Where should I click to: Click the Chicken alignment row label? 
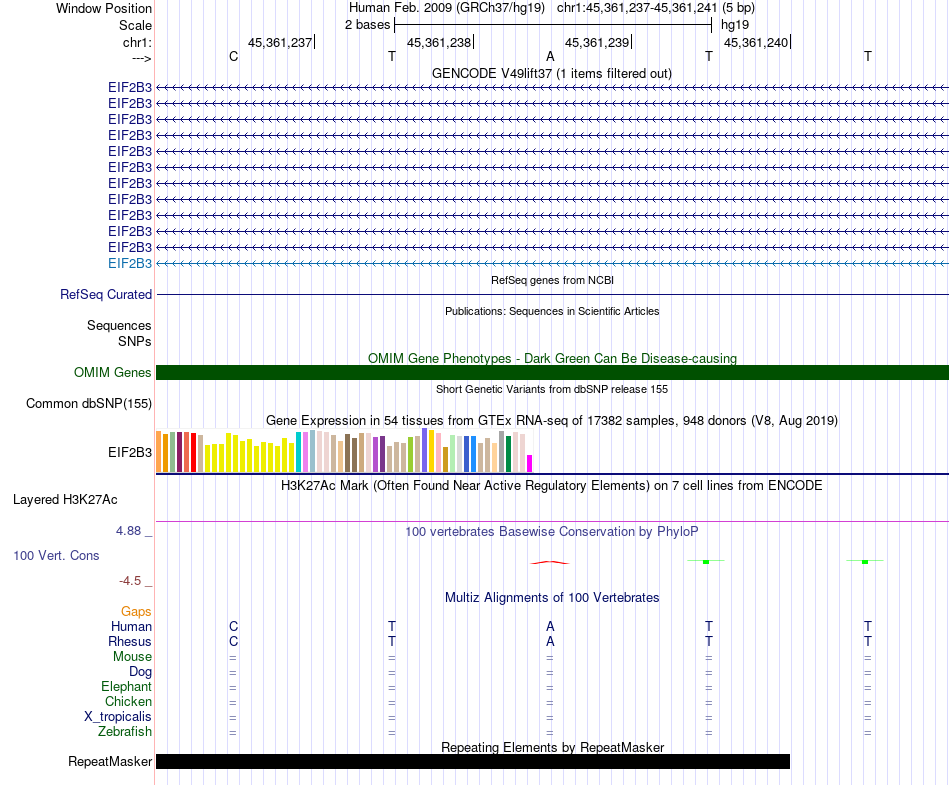point(128,701)
